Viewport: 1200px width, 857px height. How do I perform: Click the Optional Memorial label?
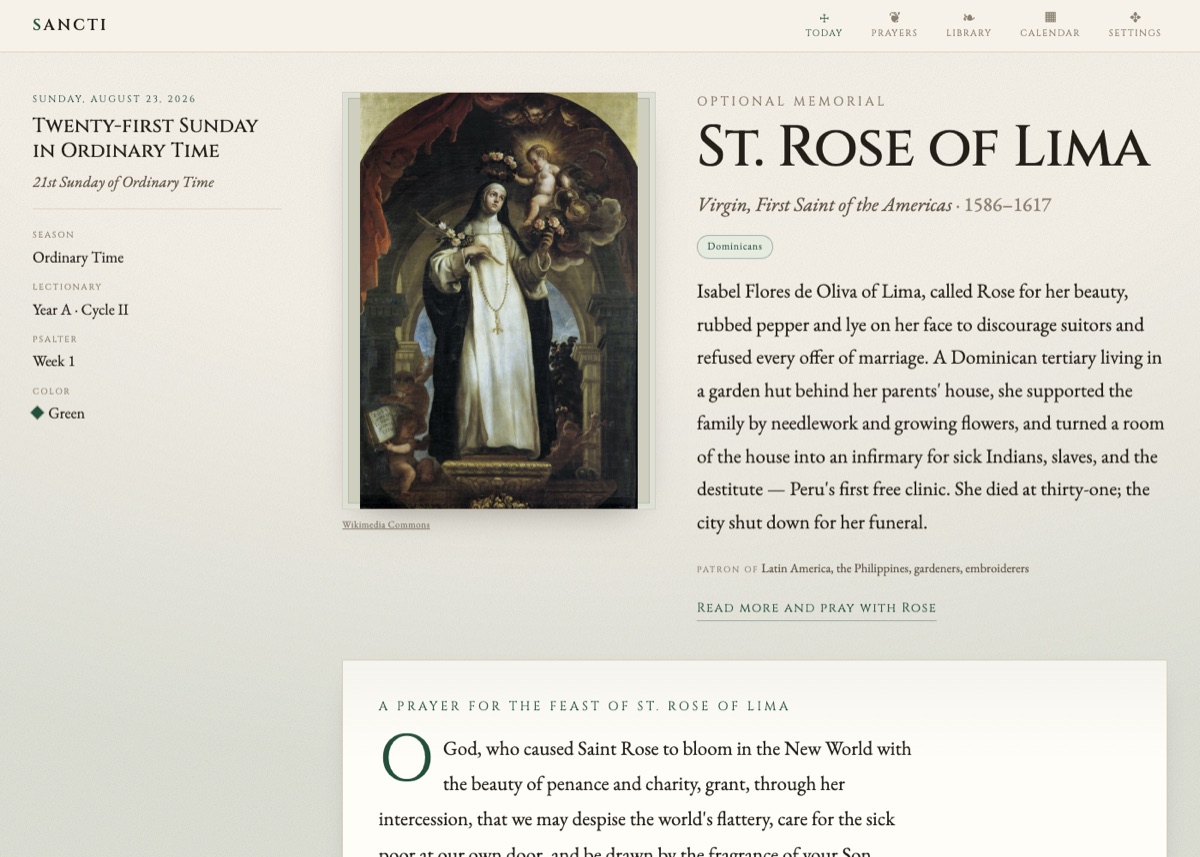point(791,101)
